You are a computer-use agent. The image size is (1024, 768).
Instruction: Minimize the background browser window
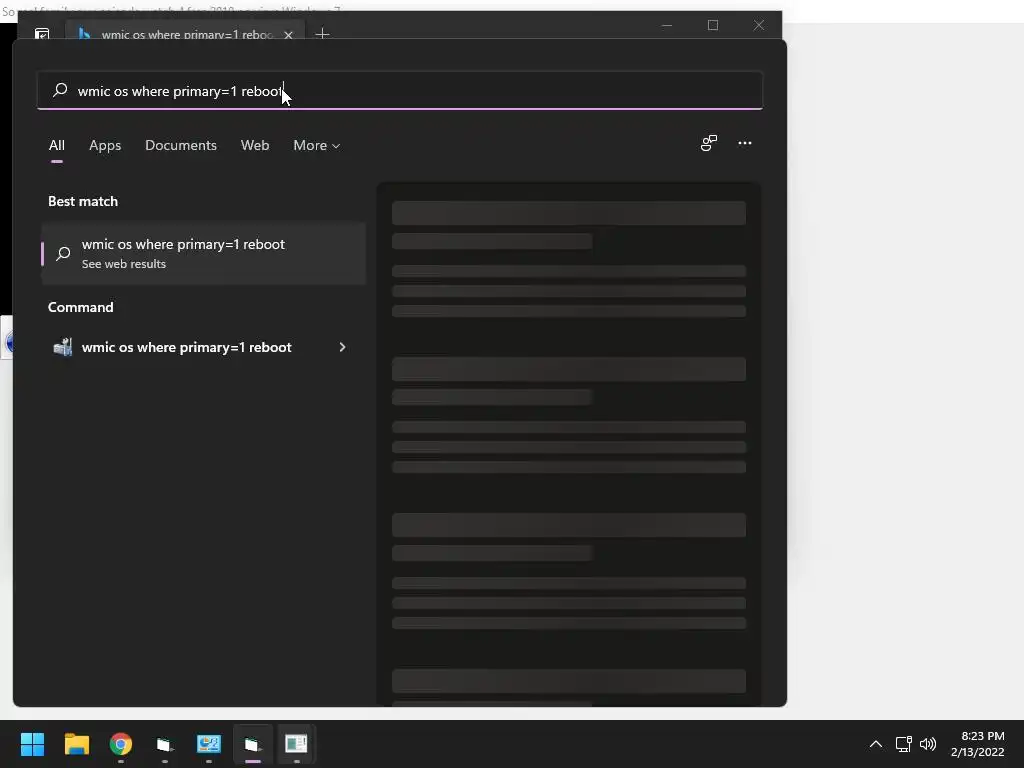click(667, 25)
